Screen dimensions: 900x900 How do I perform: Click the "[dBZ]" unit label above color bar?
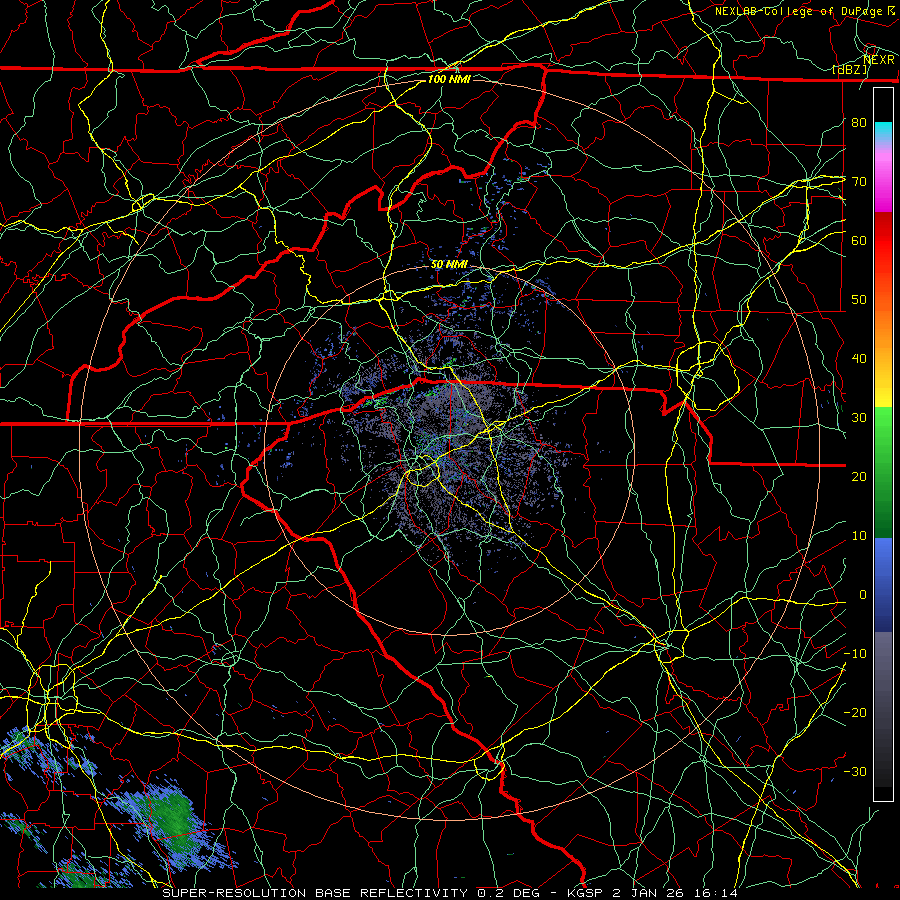pos(849,70)
